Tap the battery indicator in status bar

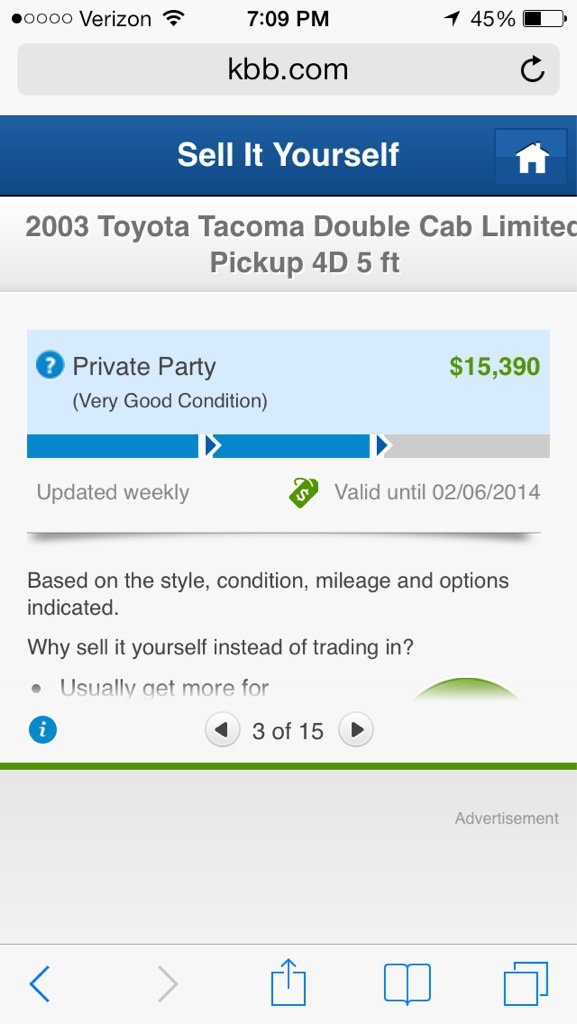coord(544,19)
